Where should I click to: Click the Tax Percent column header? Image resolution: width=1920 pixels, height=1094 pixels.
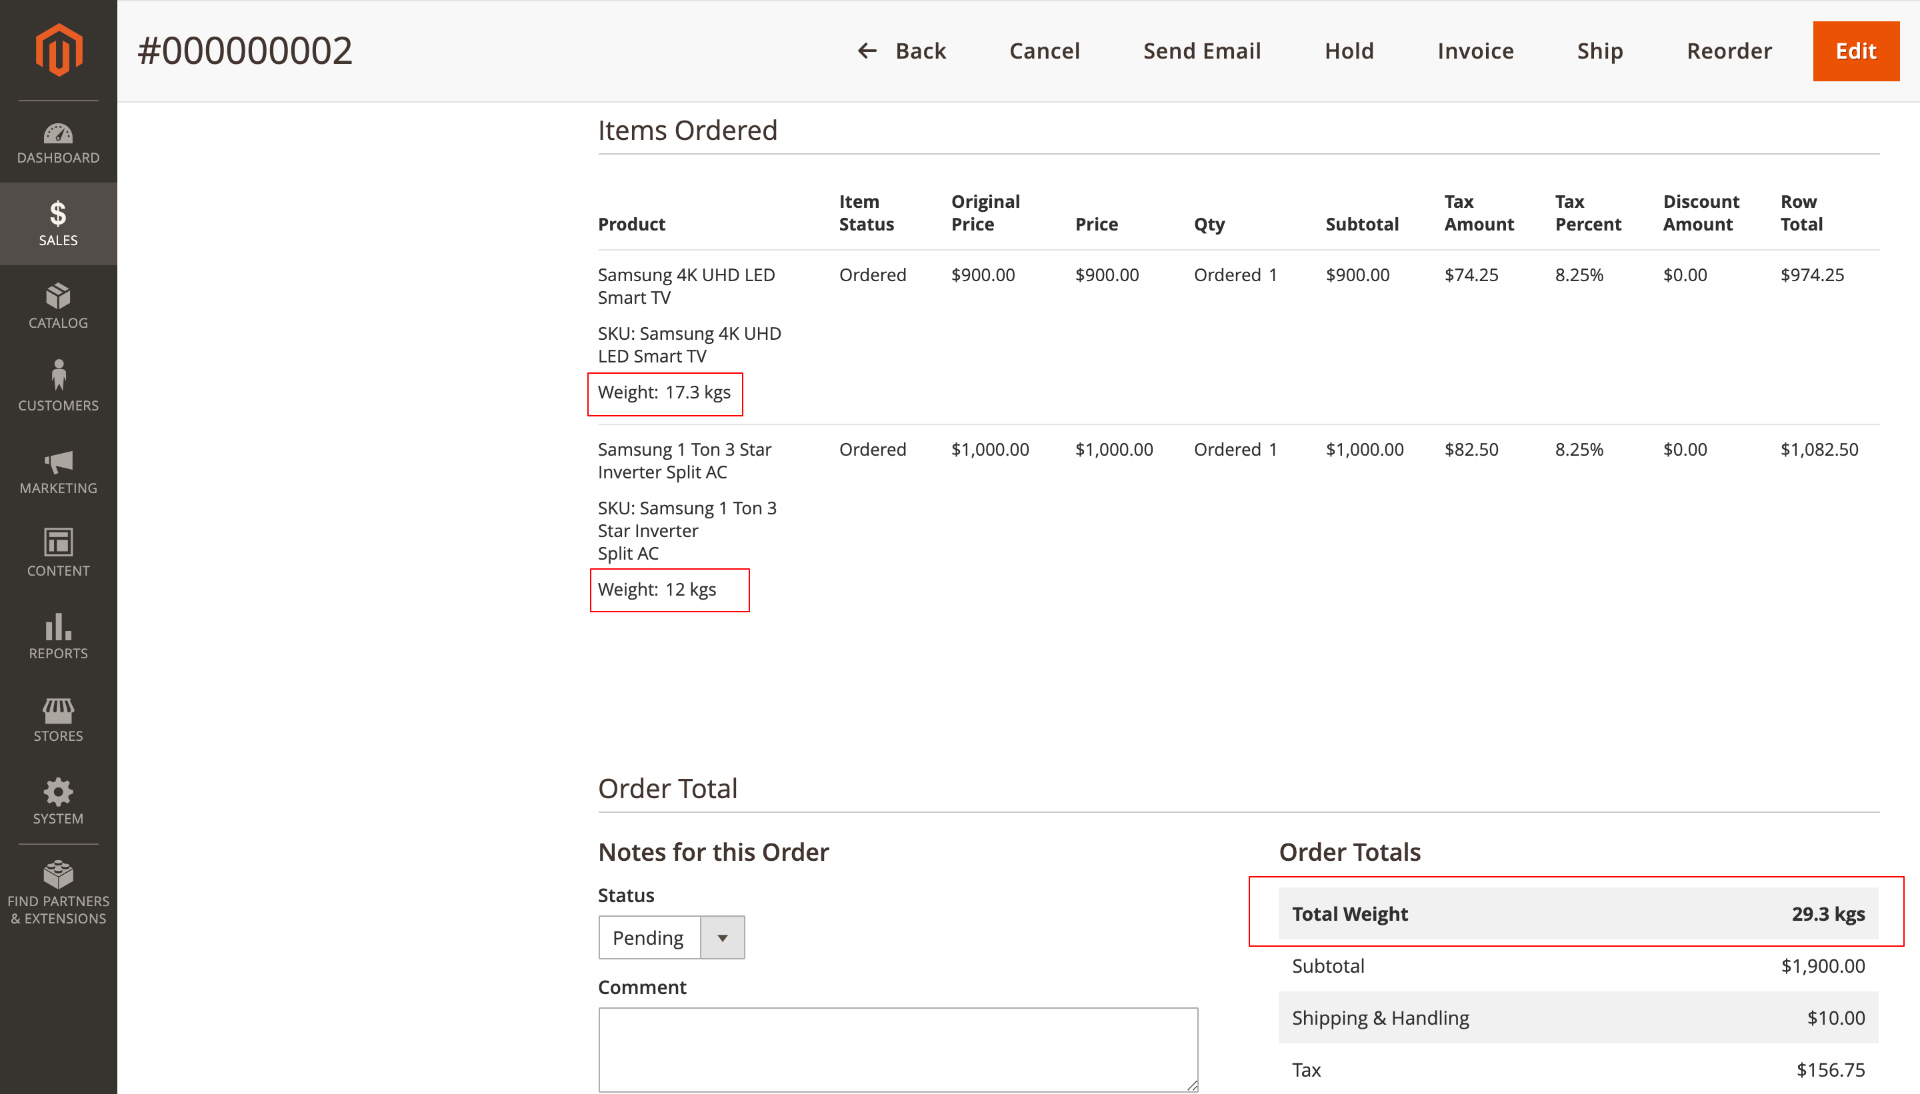pos(1588,213)
